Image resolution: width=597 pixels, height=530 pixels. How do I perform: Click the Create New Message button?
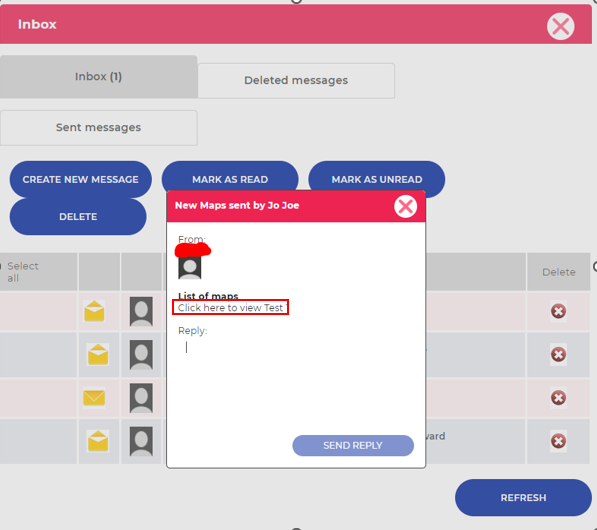coord(80,179)
